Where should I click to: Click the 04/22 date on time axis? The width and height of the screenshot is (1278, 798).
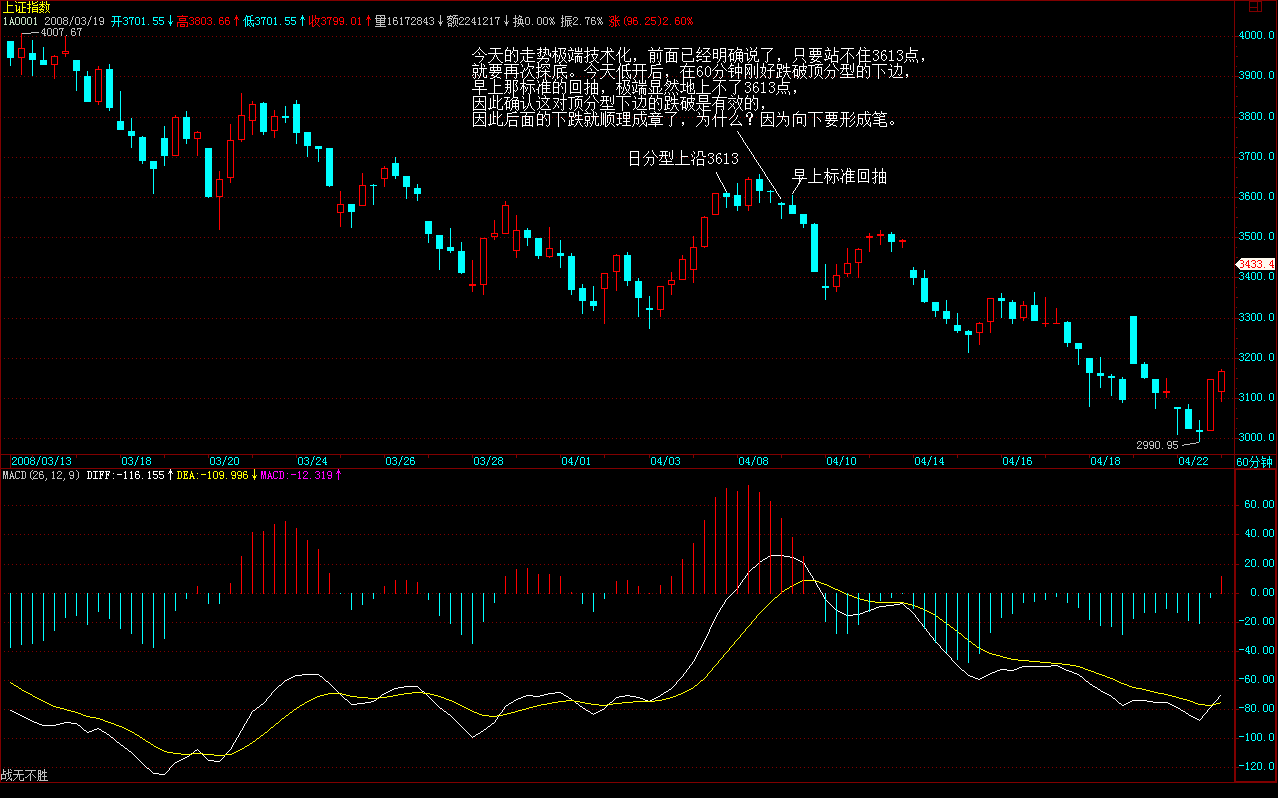1193,461
